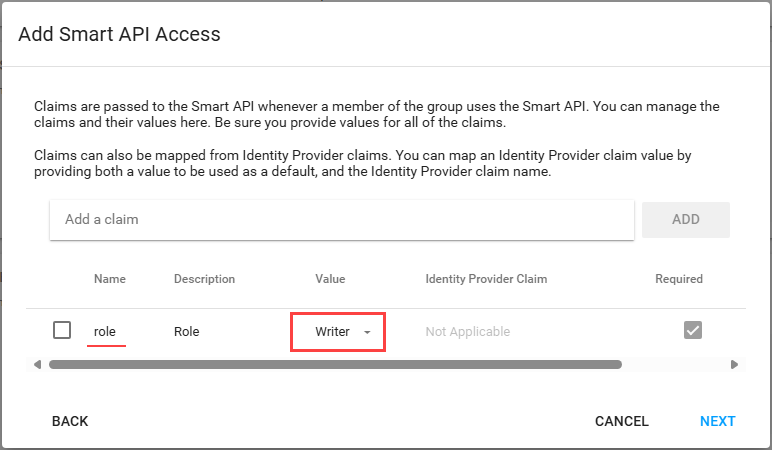The image size is (772, 450).
Task: Click the Name column header
Action: click(110, 279)
